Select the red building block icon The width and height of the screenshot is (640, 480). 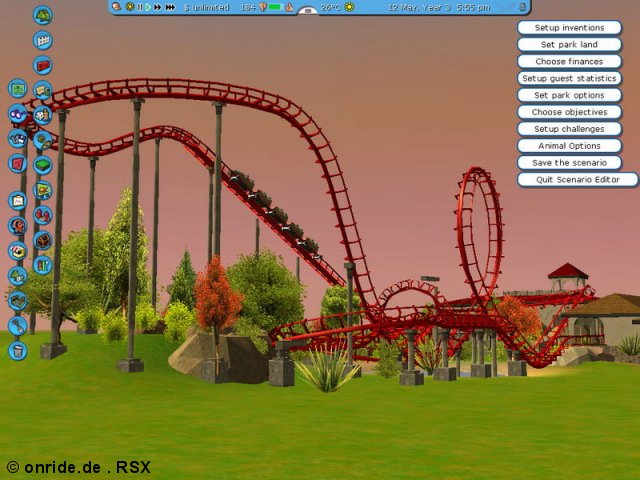[18, 163]
